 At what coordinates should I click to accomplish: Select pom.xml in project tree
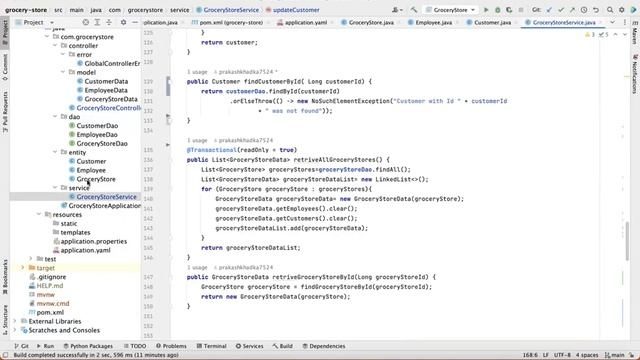[50, 312]
